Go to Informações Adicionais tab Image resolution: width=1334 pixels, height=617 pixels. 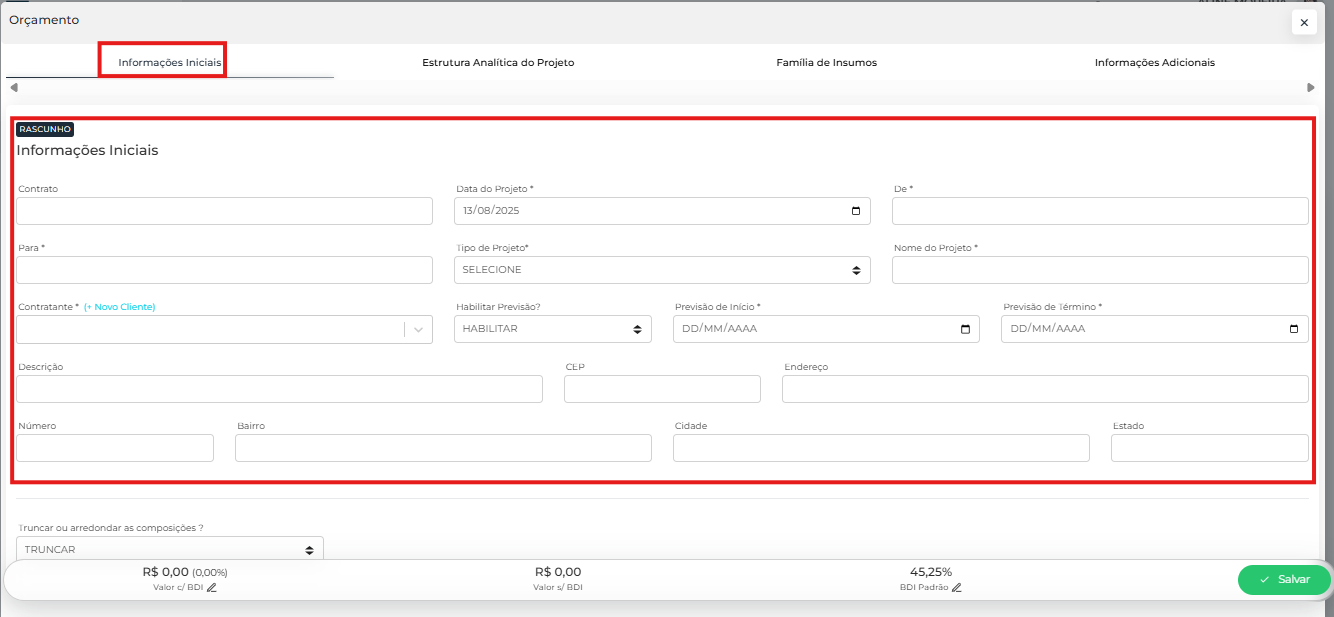1154,62
